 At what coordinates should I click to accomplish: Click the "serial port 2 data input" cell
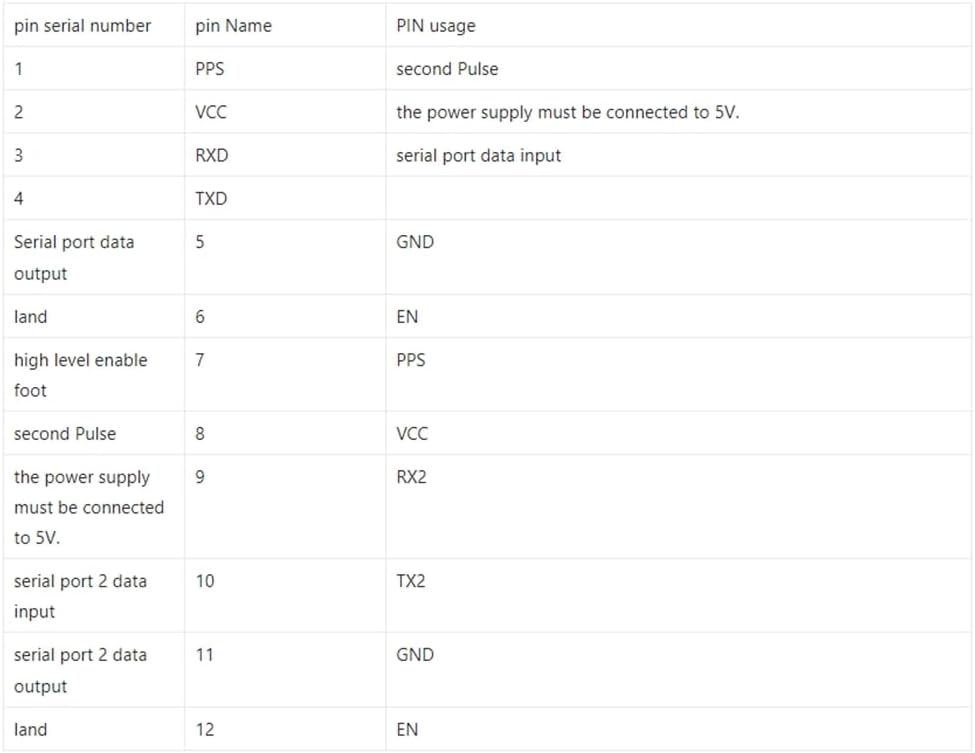pyautogui.click(x=80, y=595)
